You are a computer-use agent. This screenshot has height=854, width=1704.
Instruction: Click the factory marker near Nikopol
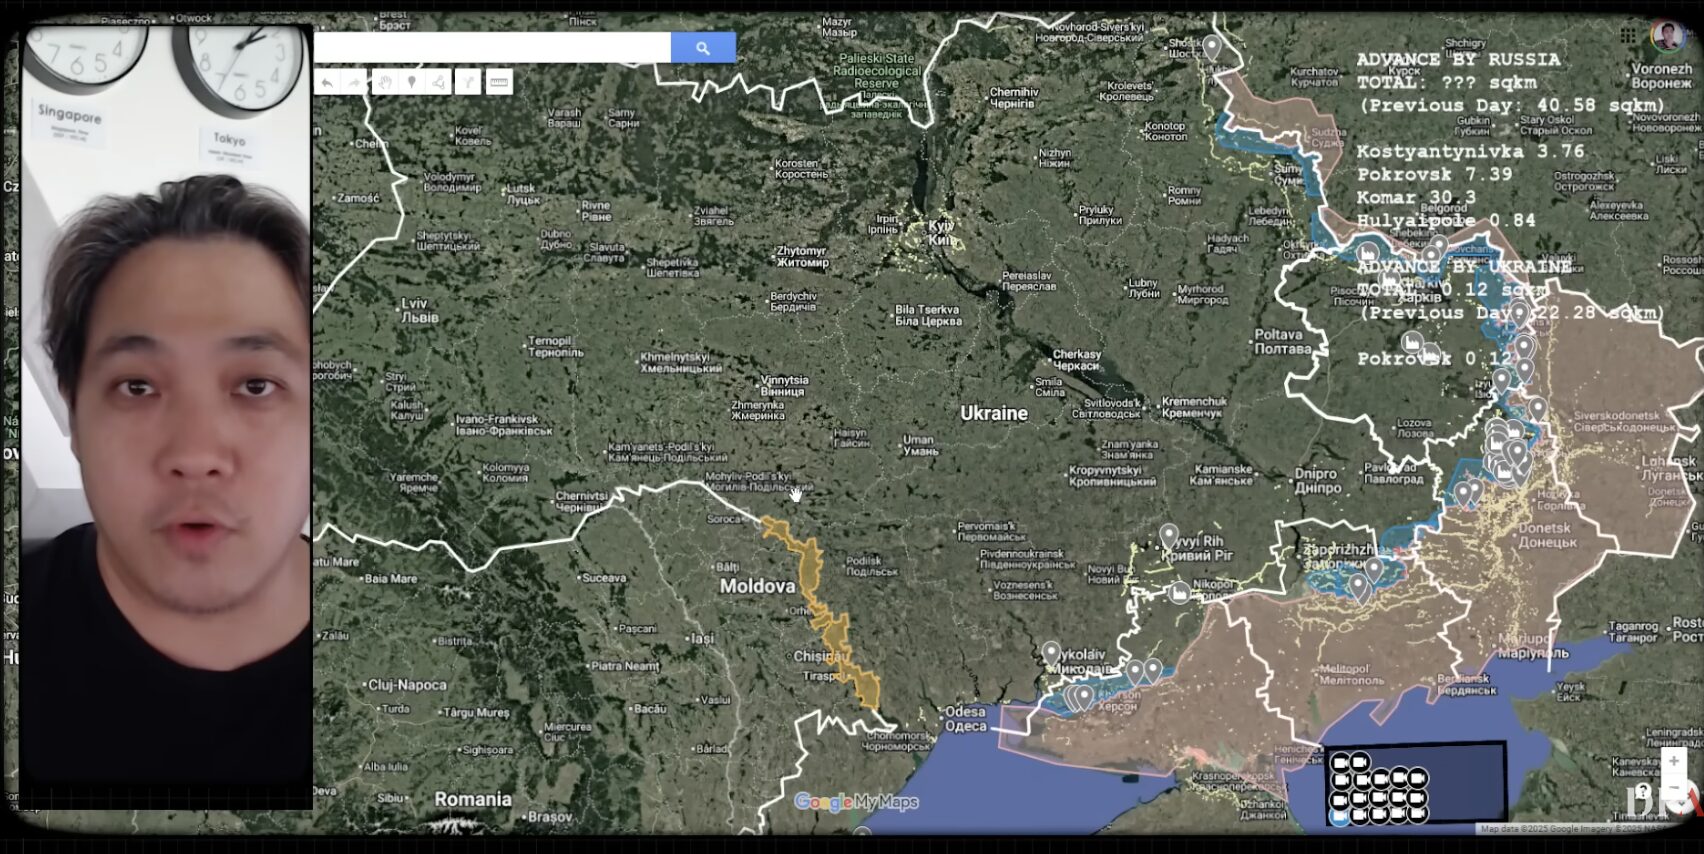click(x=1180, y=593)
